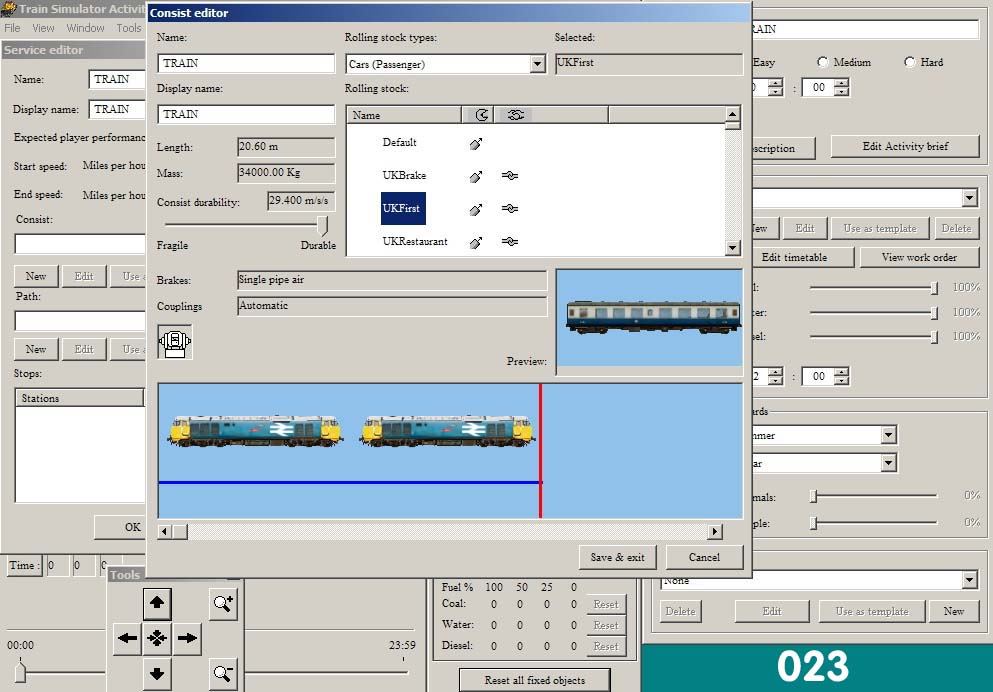This screenshot has height=692, width=993.
Task: Click the bottom-right New button
Action: coord(953,611)
